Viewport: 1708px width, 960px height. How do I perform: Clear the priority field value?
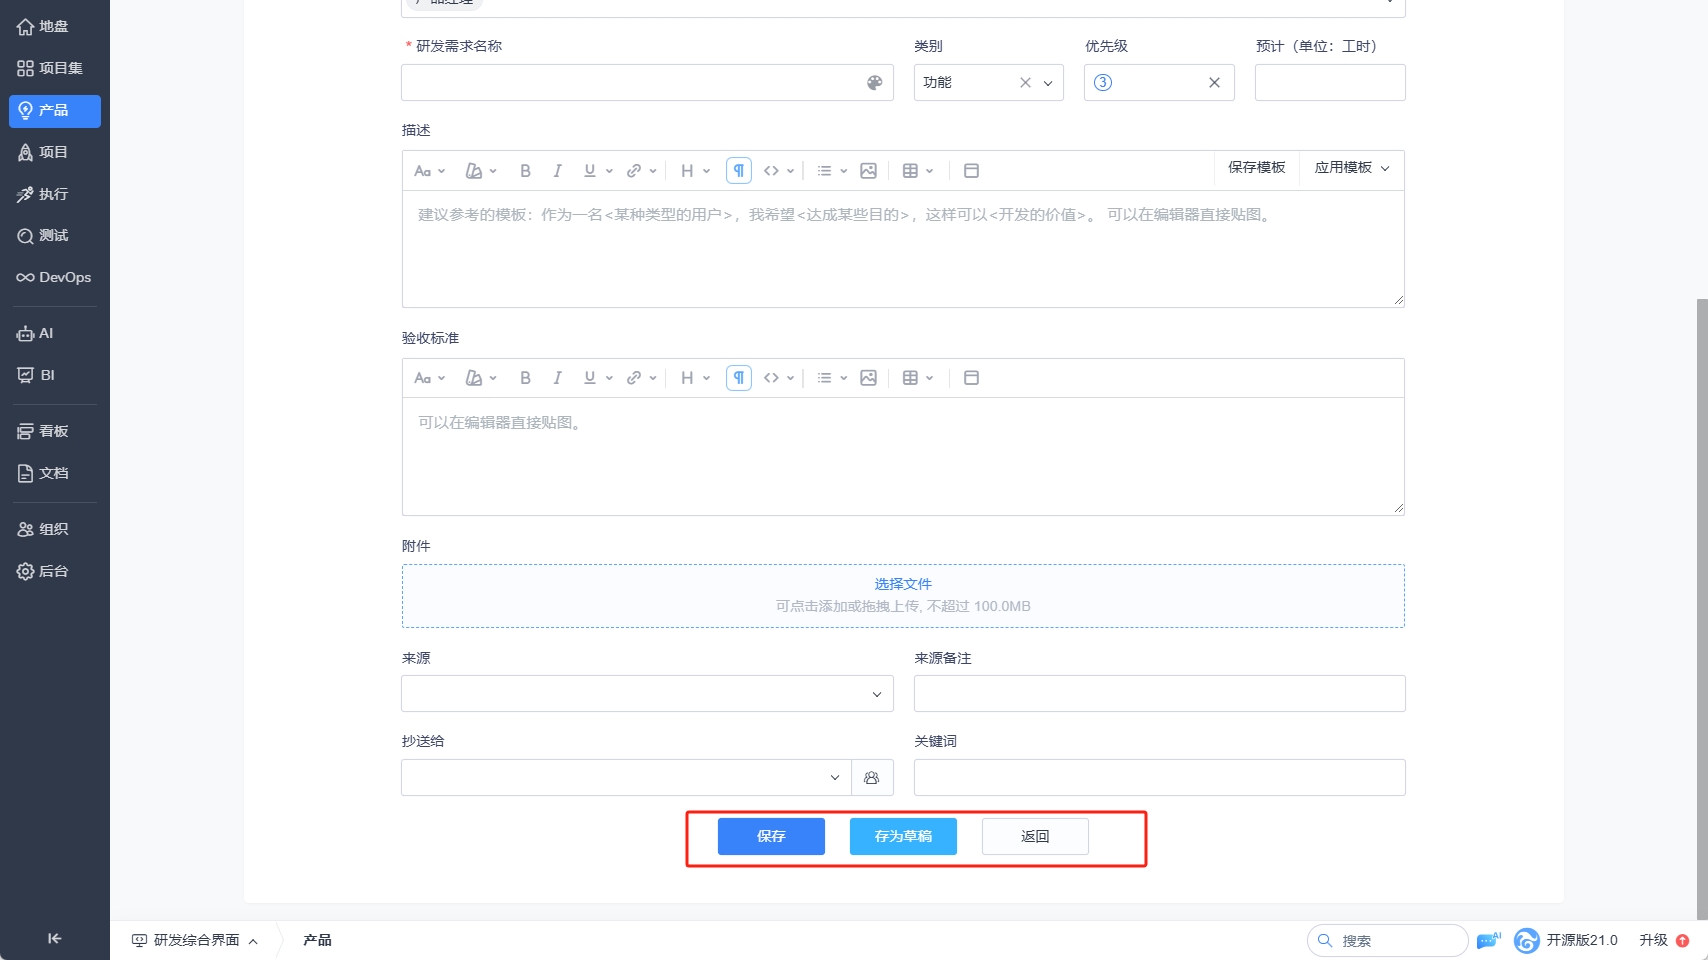pos(1214,83)
